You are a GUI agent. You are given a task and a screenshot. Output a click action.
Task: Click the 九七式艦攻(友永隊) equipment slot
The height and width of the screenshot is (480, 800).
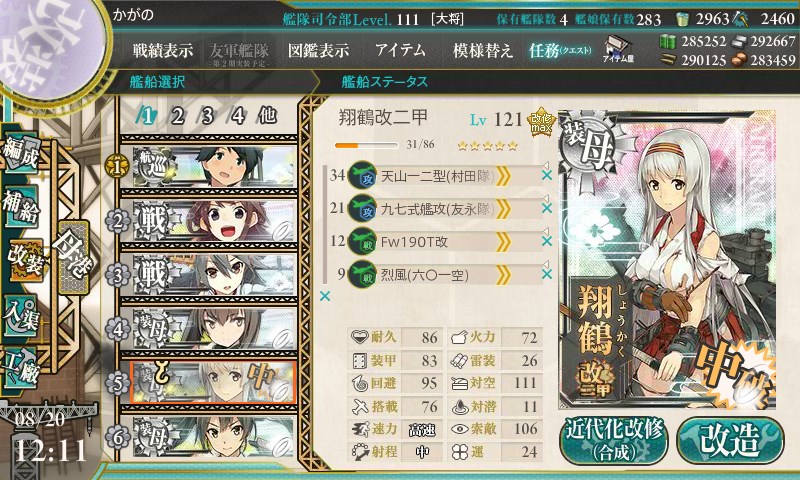pyautogui.click(x=446, y=209)
